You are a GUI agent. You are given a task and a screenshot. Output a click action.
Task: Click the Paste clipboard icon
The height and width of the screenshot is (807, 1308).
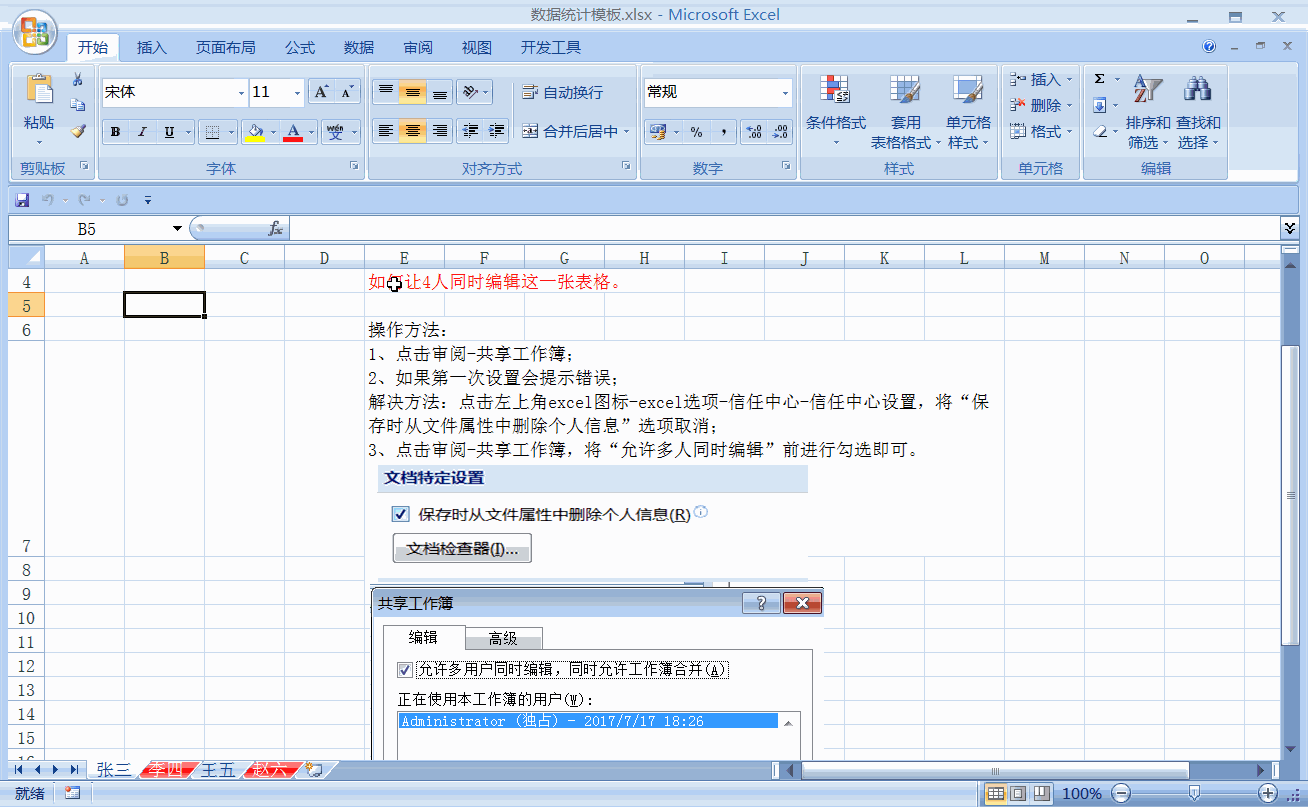[39, 90]
